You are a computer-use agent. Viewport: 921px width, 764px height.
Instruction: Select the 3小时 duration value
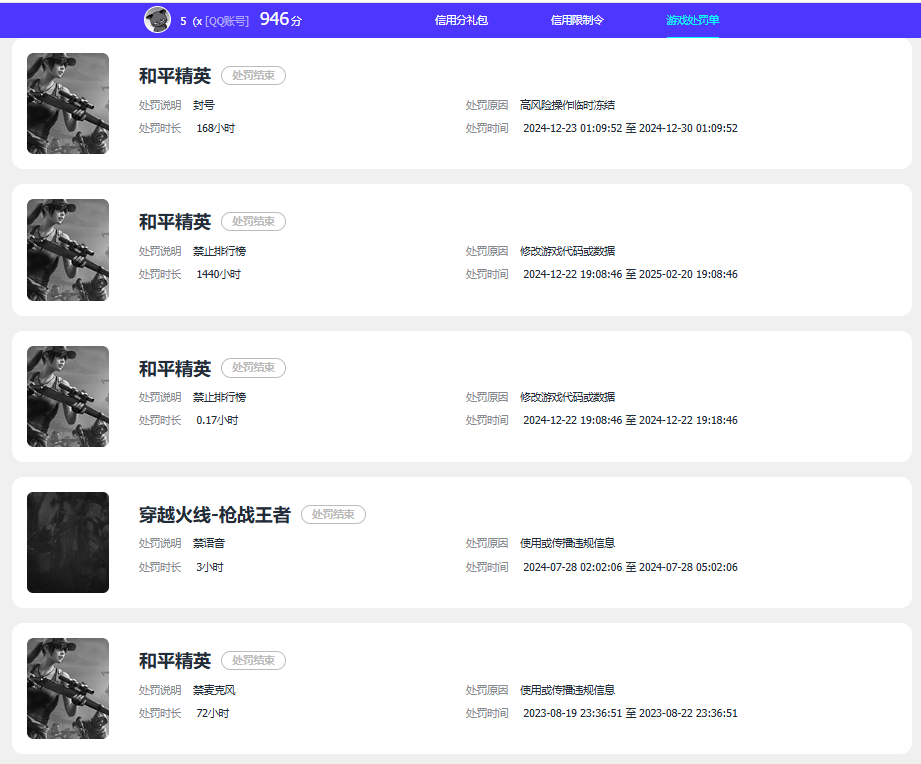click(210, 567)
